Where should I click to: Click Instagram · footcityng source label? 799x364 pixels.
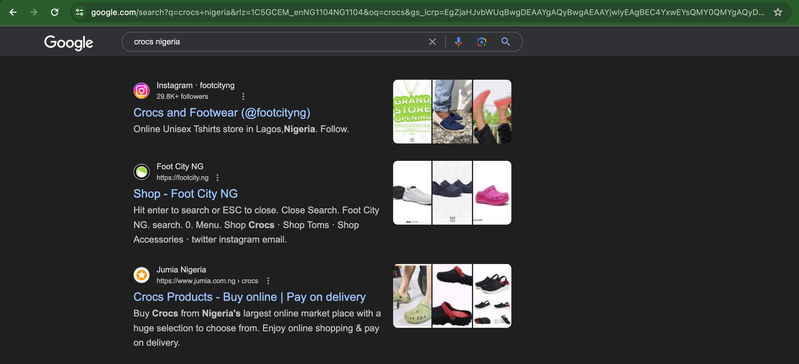(x=196, y=85)
